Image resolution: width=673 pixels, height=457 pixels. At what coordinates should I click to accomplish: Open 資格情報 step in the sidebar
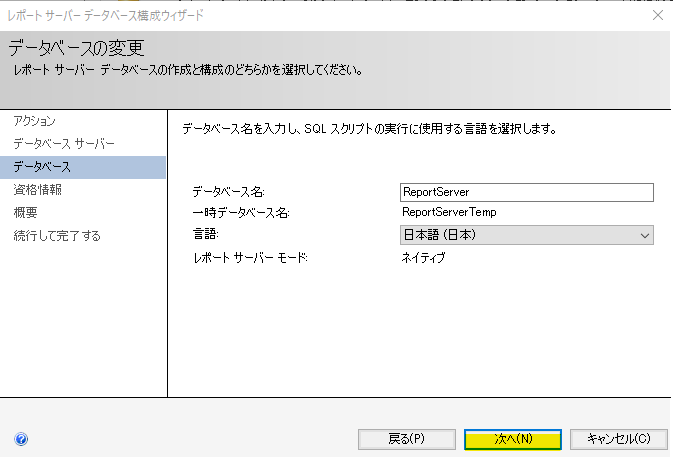(37, 189)
